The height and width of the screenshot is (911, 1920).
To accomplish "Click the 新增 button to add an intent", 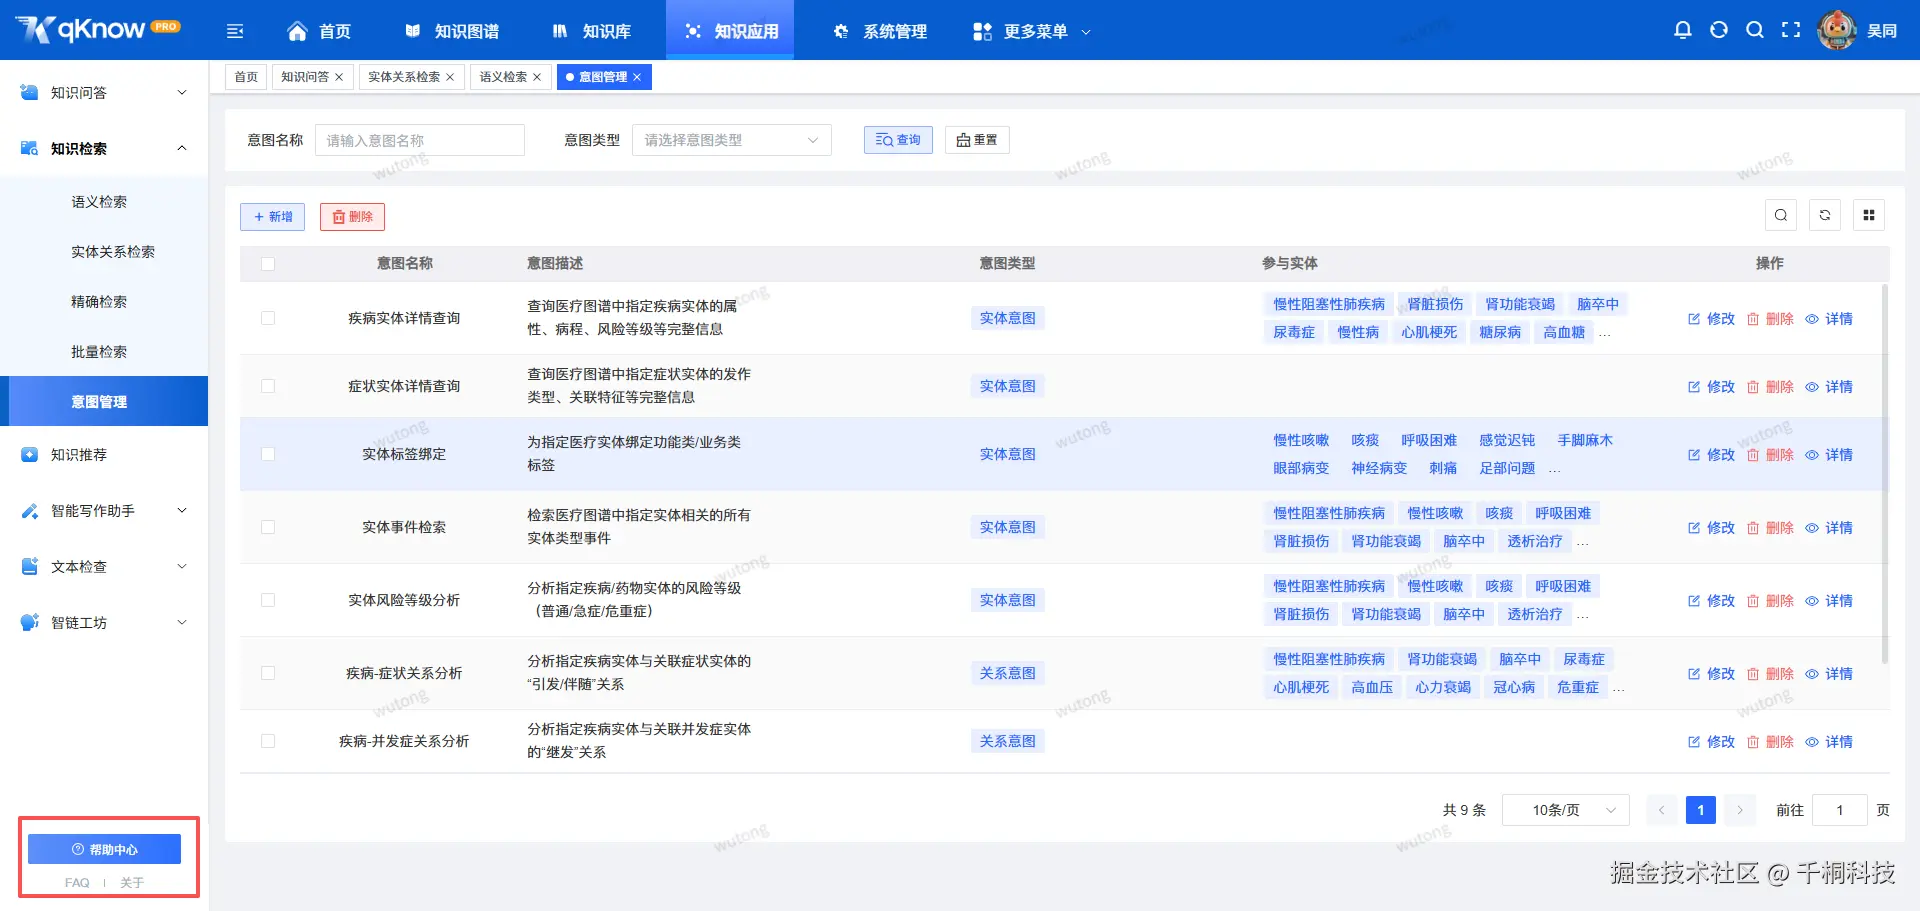I will [x=271, y=216].
